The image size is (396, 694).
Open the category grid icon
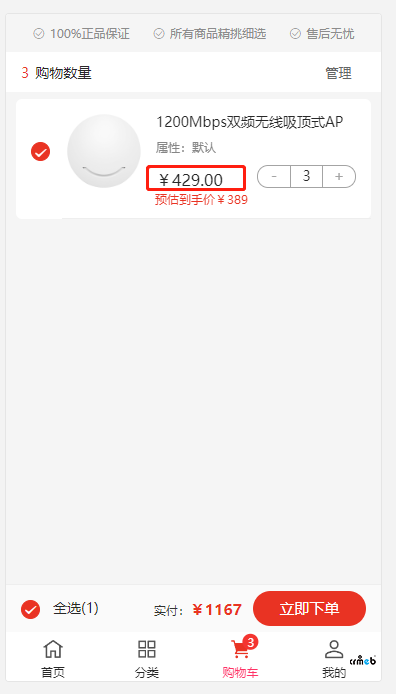146,649
